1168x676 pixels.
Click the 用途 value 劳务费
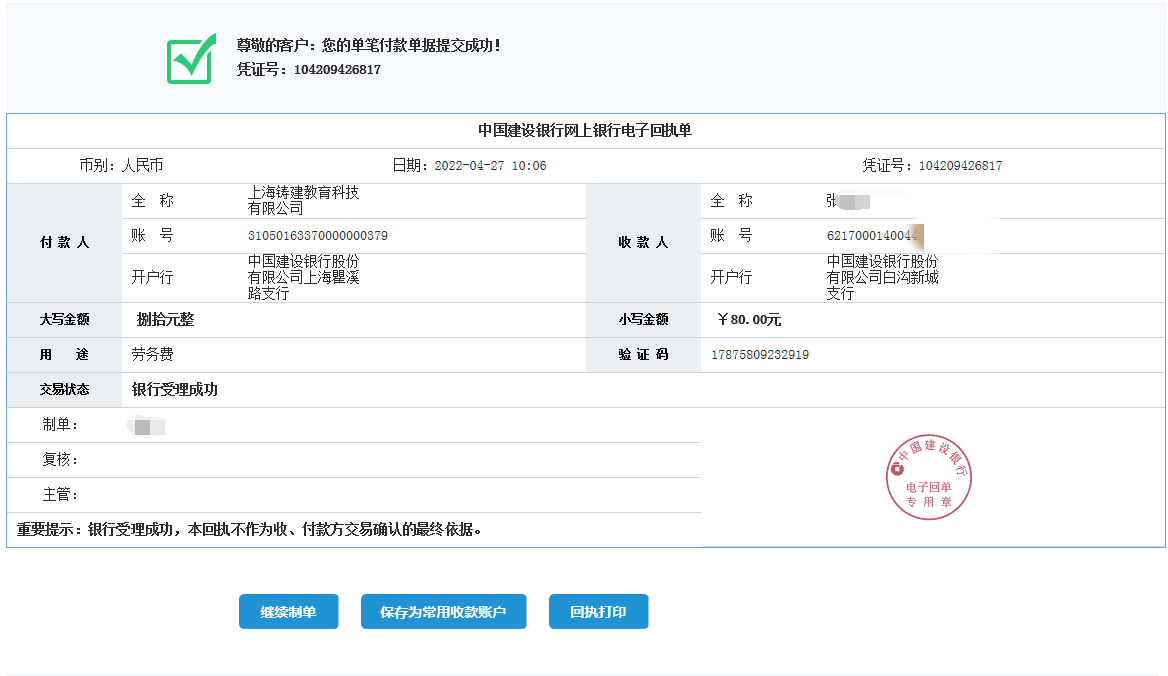point(153,354)
